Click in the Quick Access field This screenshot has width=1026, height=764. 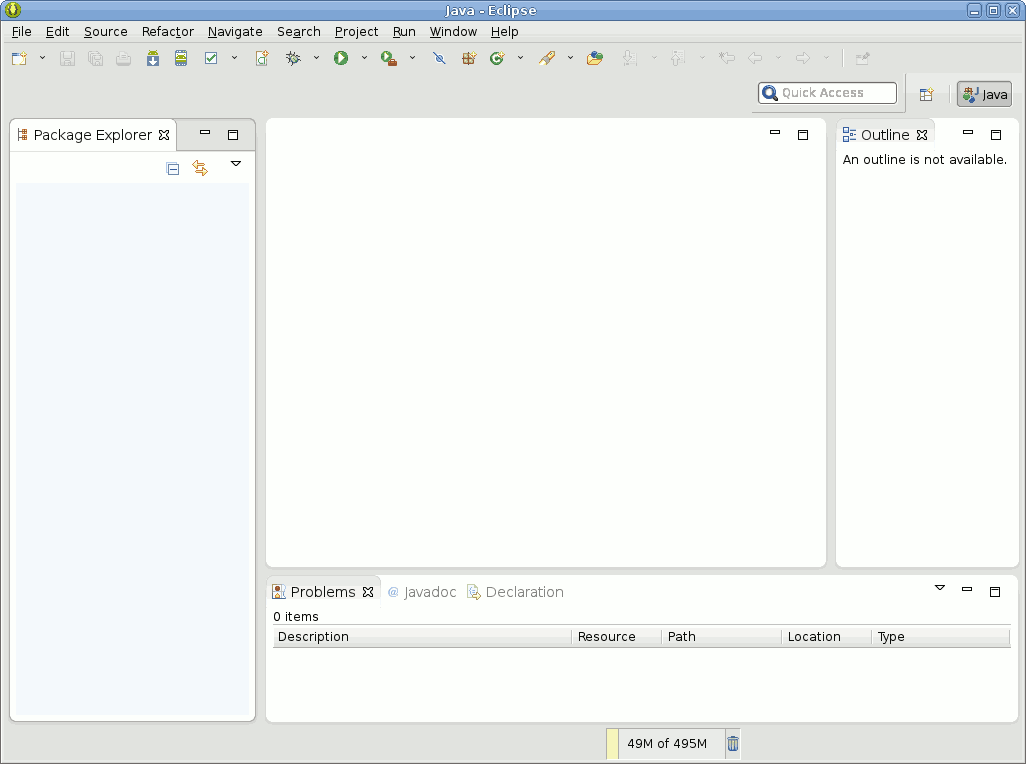pos(827,93)
